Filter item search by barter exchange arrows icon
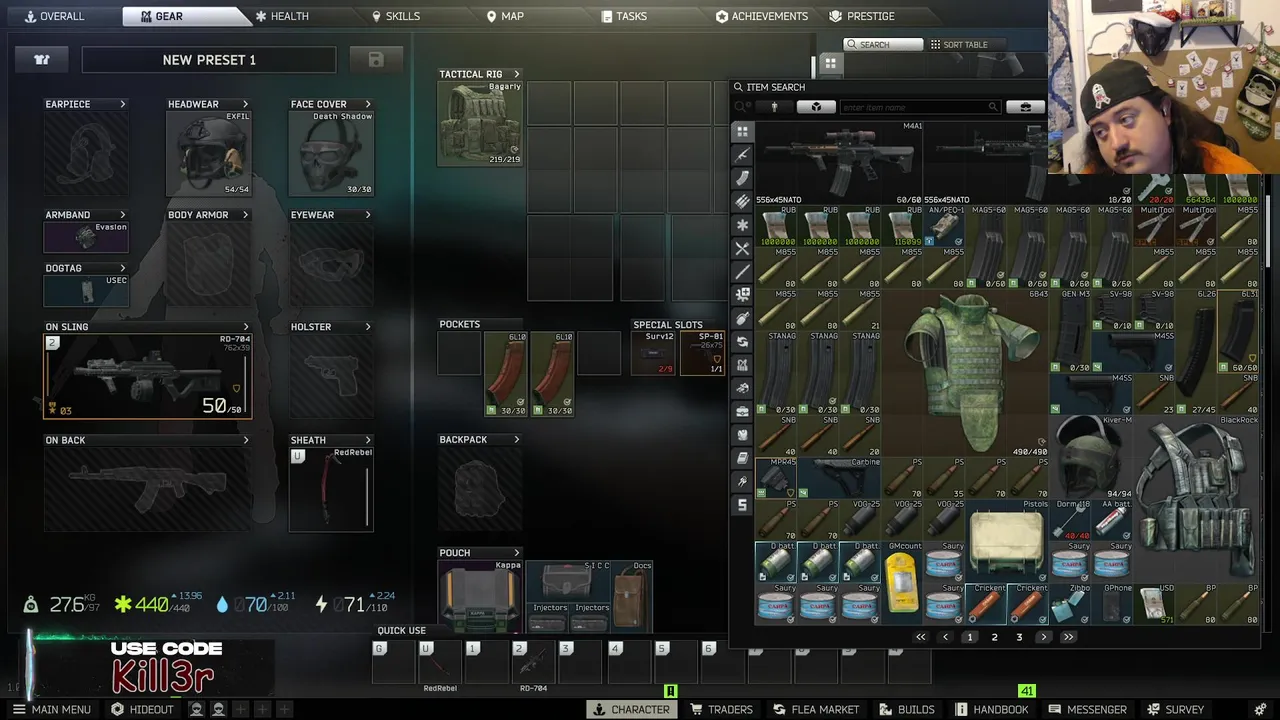This screenshot has width=1280, height=720. point(742,342)
